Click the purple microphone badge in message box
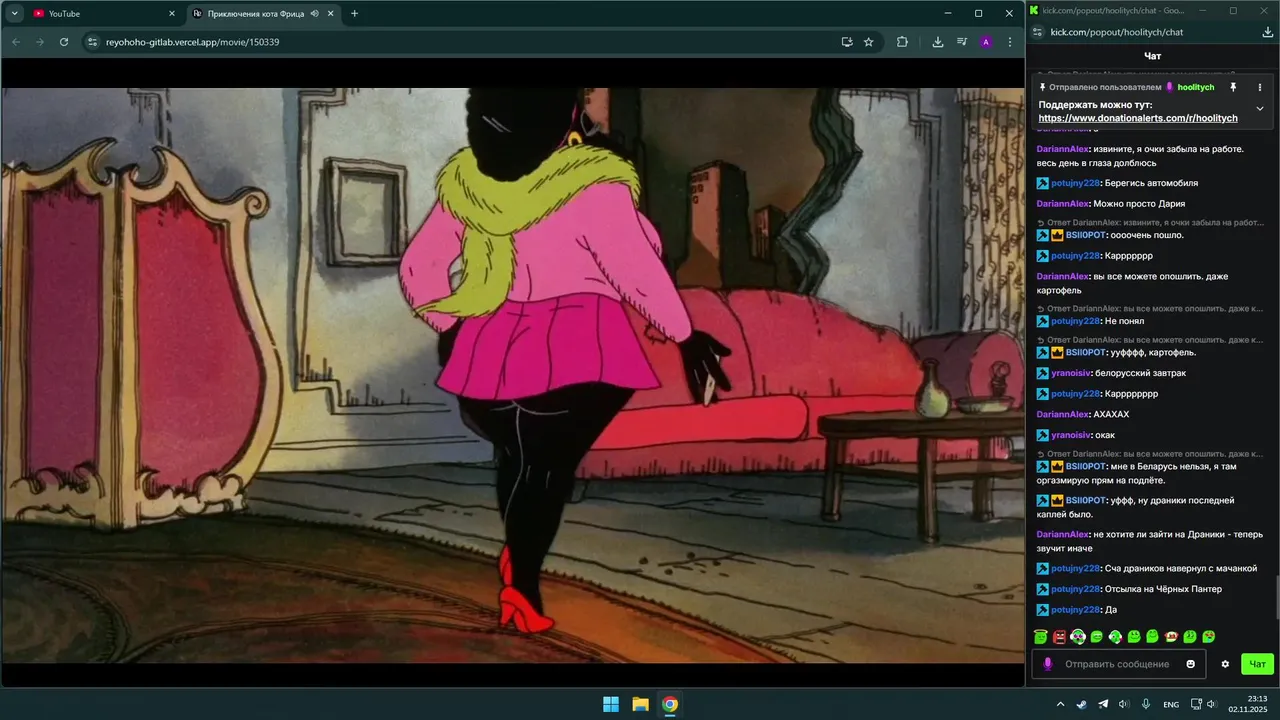The width and height of the screenshot is (1280, 720). pyautogui.click(x=1048, y=664)
